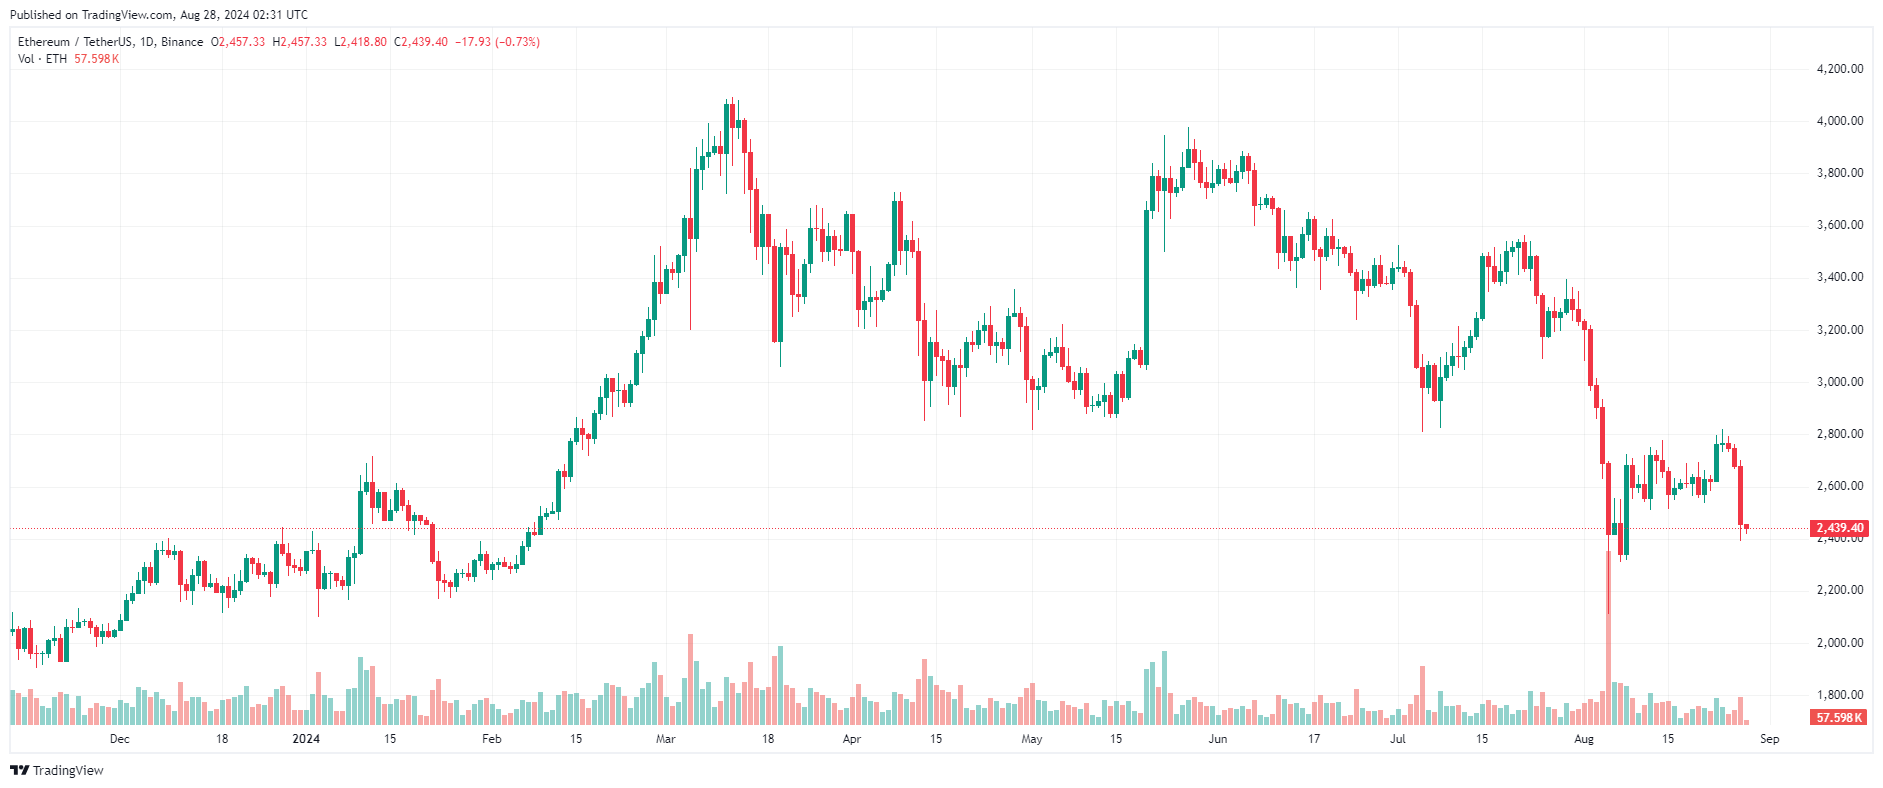
Task: Click the Mar label on time axis
Action: [665, 739]
